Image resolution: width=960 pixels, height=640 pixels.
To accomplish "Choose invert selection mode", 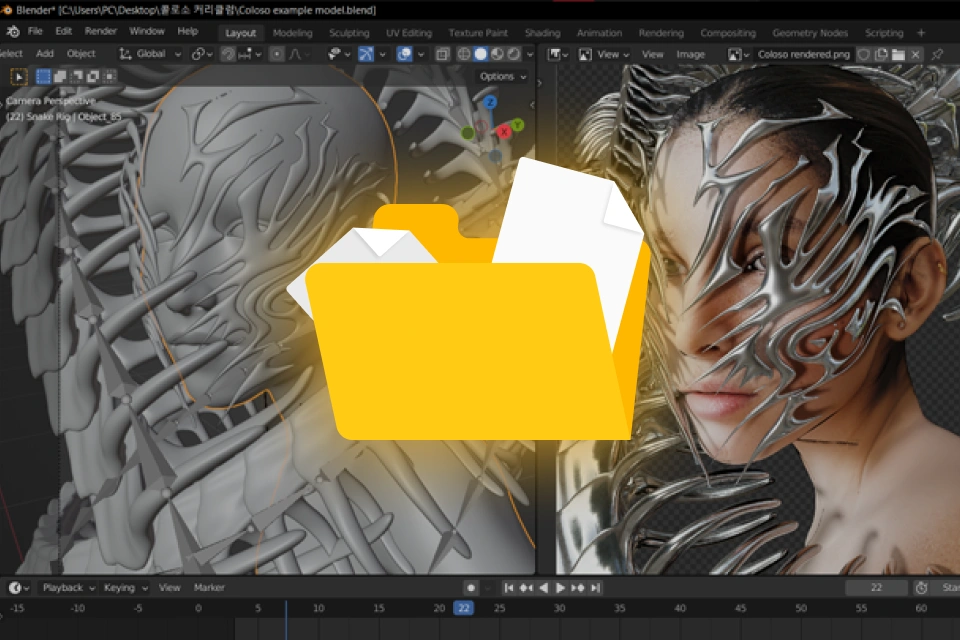I will coord(93,76).
